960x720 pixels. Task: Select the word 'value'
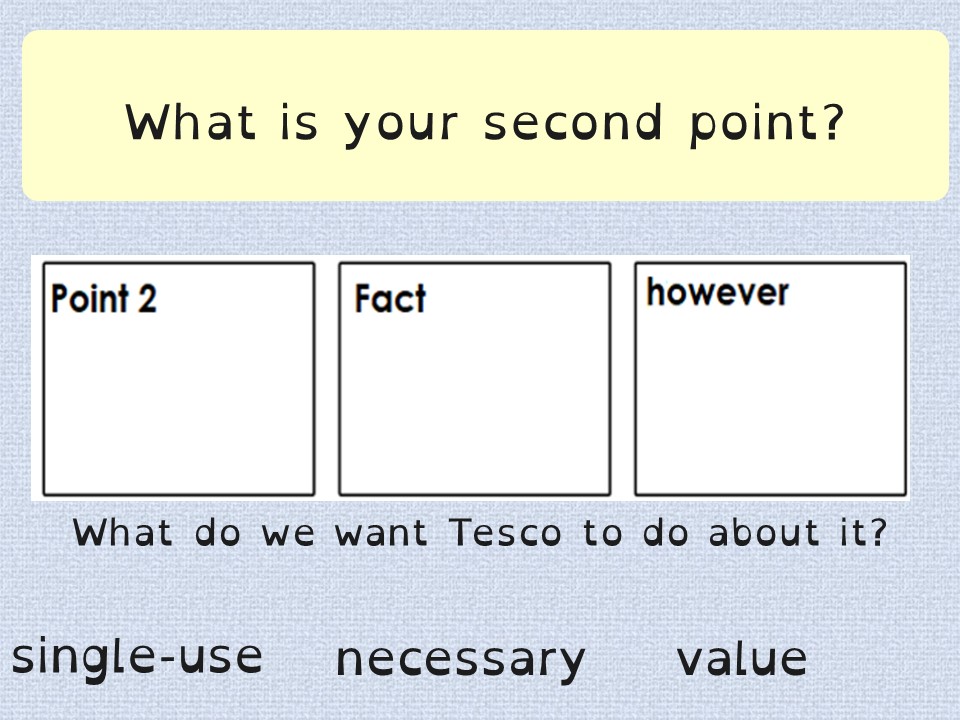[741, 659]
